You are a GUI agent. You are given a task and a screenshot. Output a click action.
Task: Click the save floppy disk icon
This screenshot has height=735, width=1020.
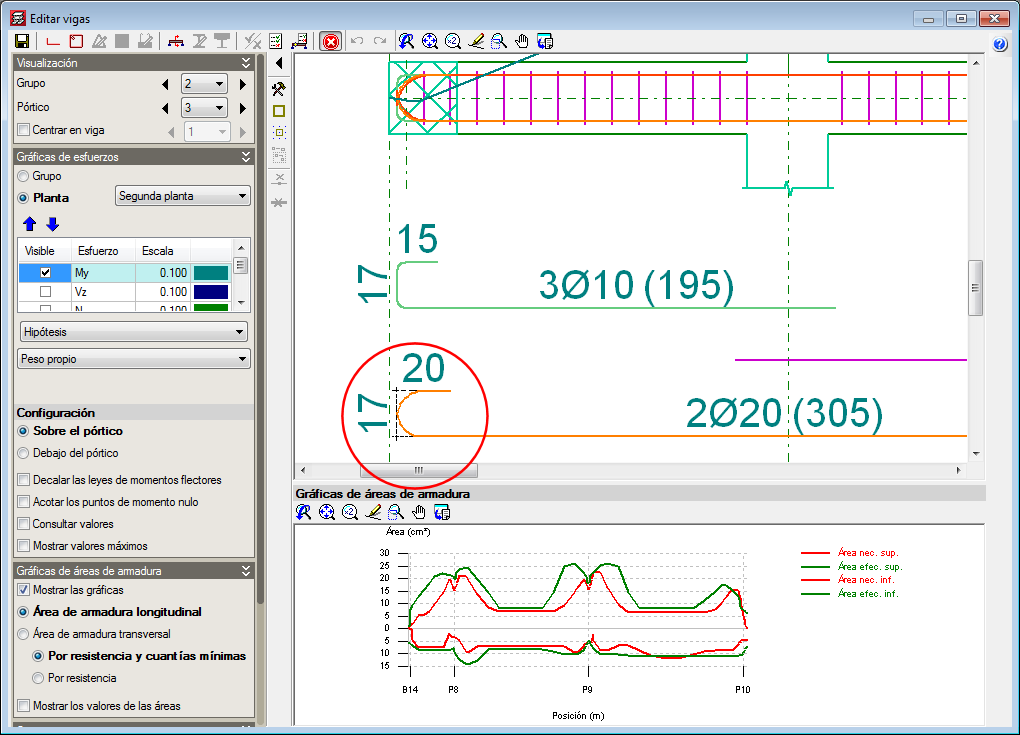[21, 41]
